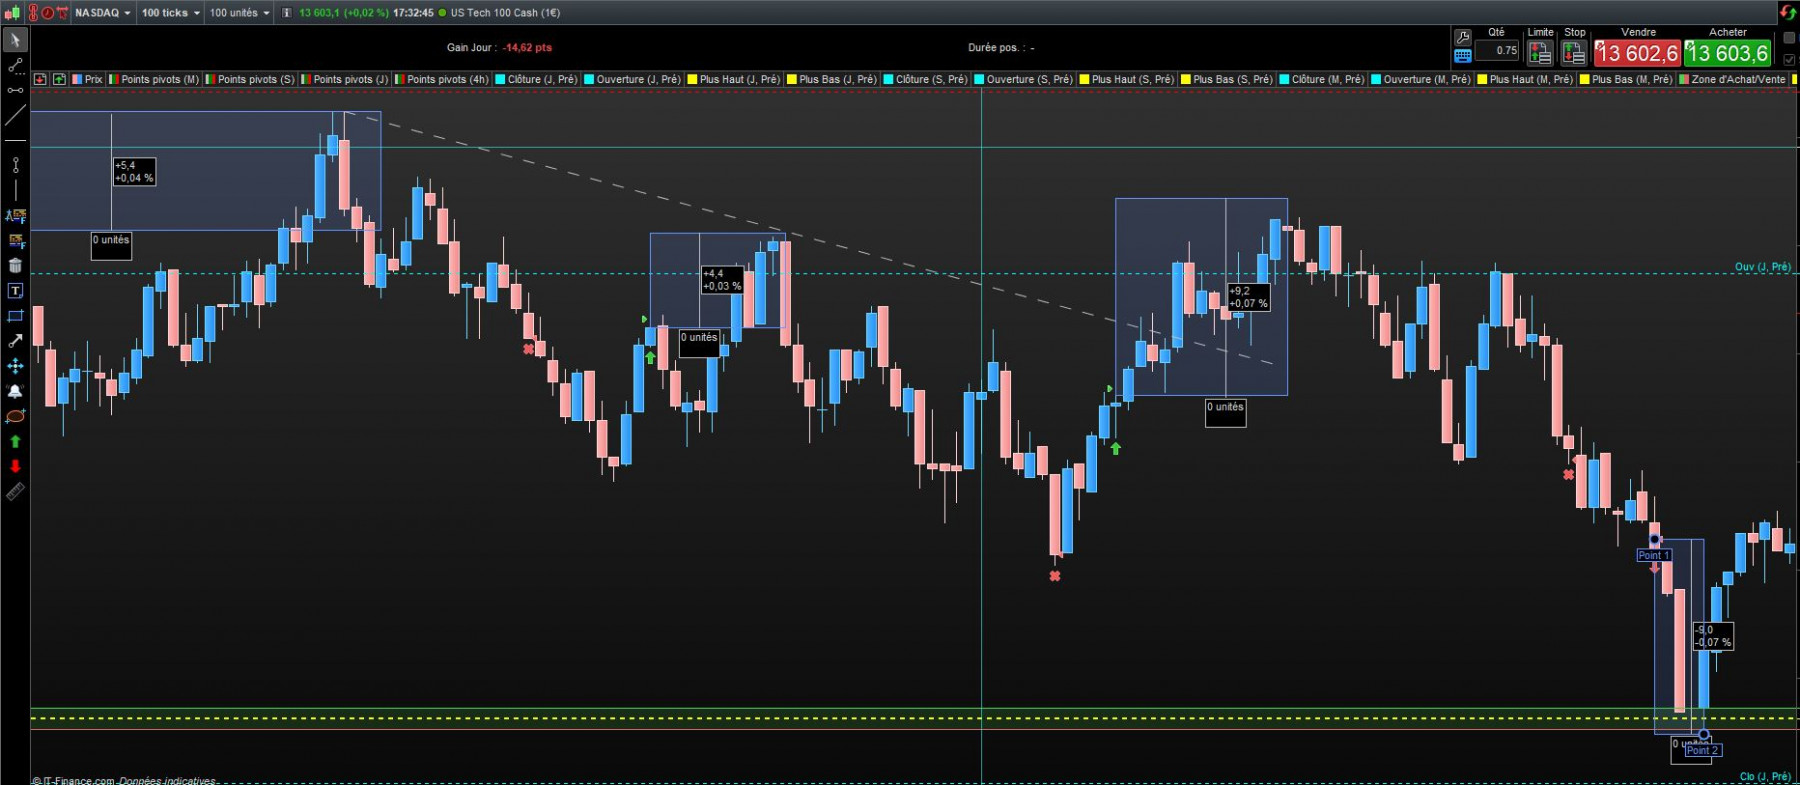This screenshot has height=785, width=1800.
Task: Select the Zone d'Achat/Vente indicator tab
Action: (x=1733, y=79)
